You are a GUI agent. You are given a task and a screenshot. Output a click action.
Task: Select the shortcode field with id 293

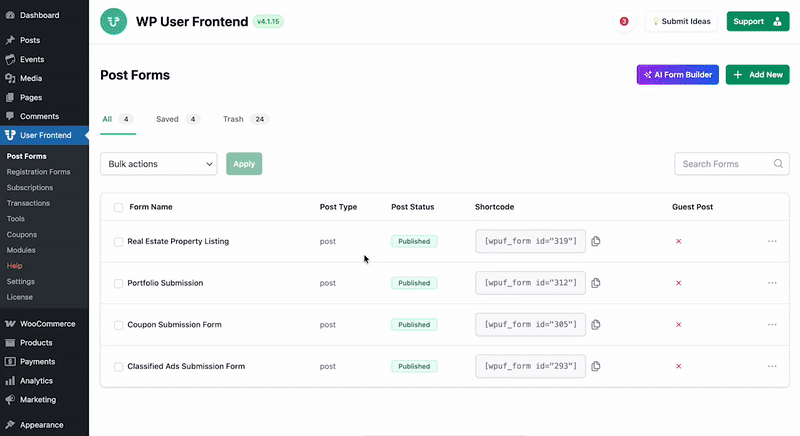[x=530, y=366]
